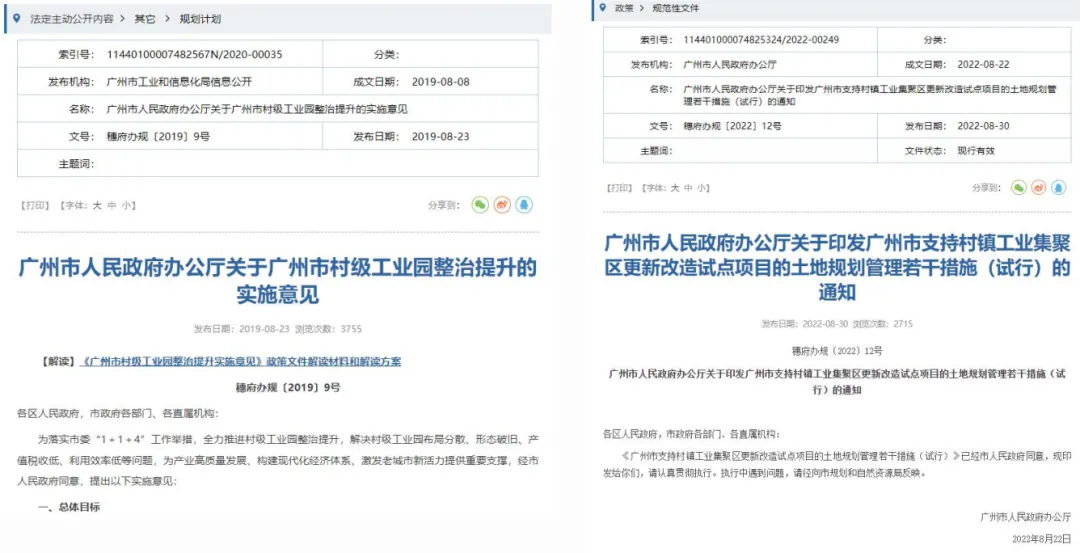Viewport: 1080px width, 553px height.
Task: Click file status 现行有效
Action: point(976,150)
